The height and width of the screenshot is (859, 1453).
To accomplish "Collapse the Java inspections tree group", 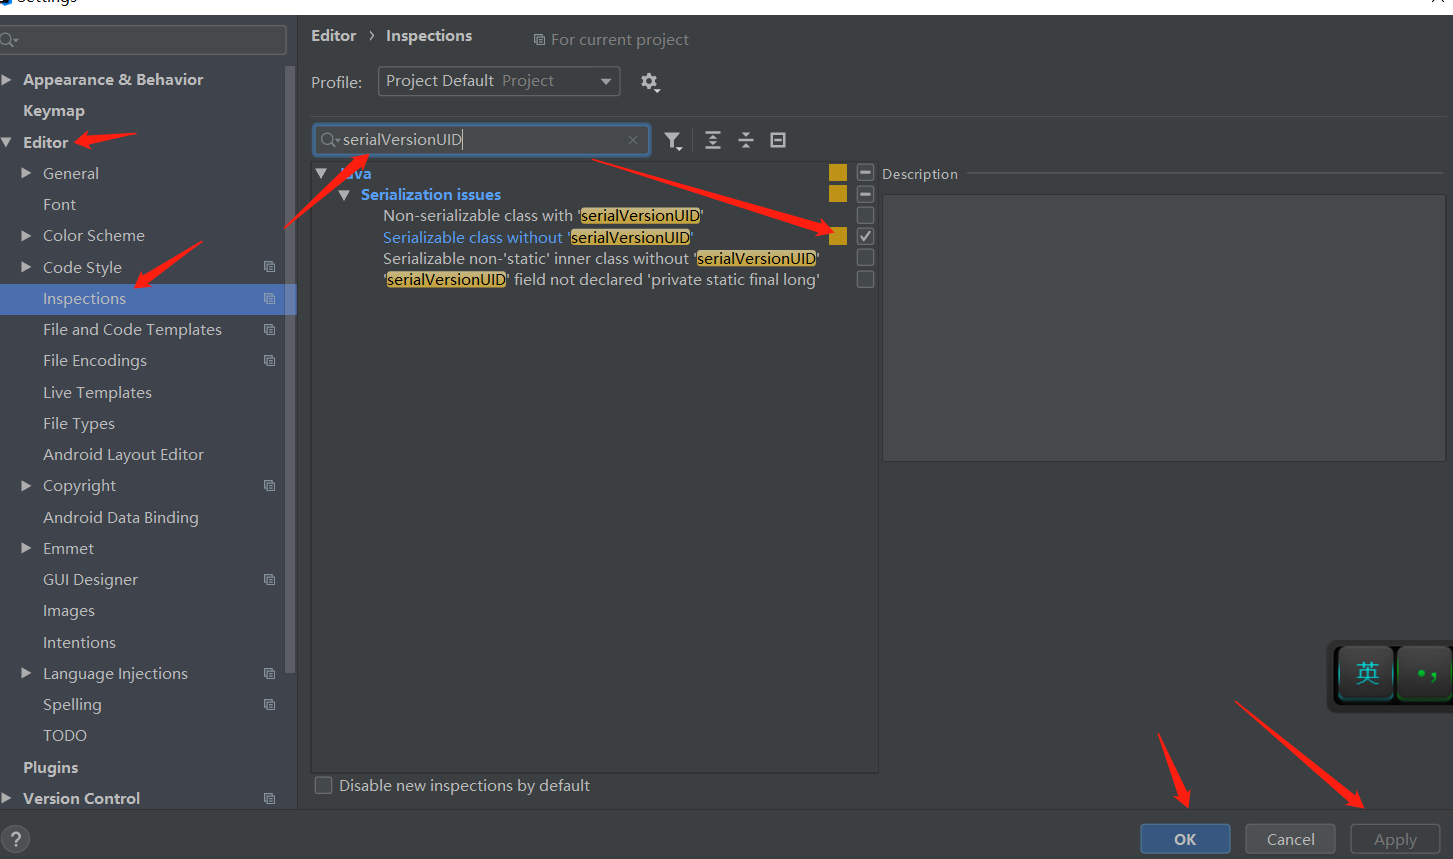I will (x=321, y=173).
